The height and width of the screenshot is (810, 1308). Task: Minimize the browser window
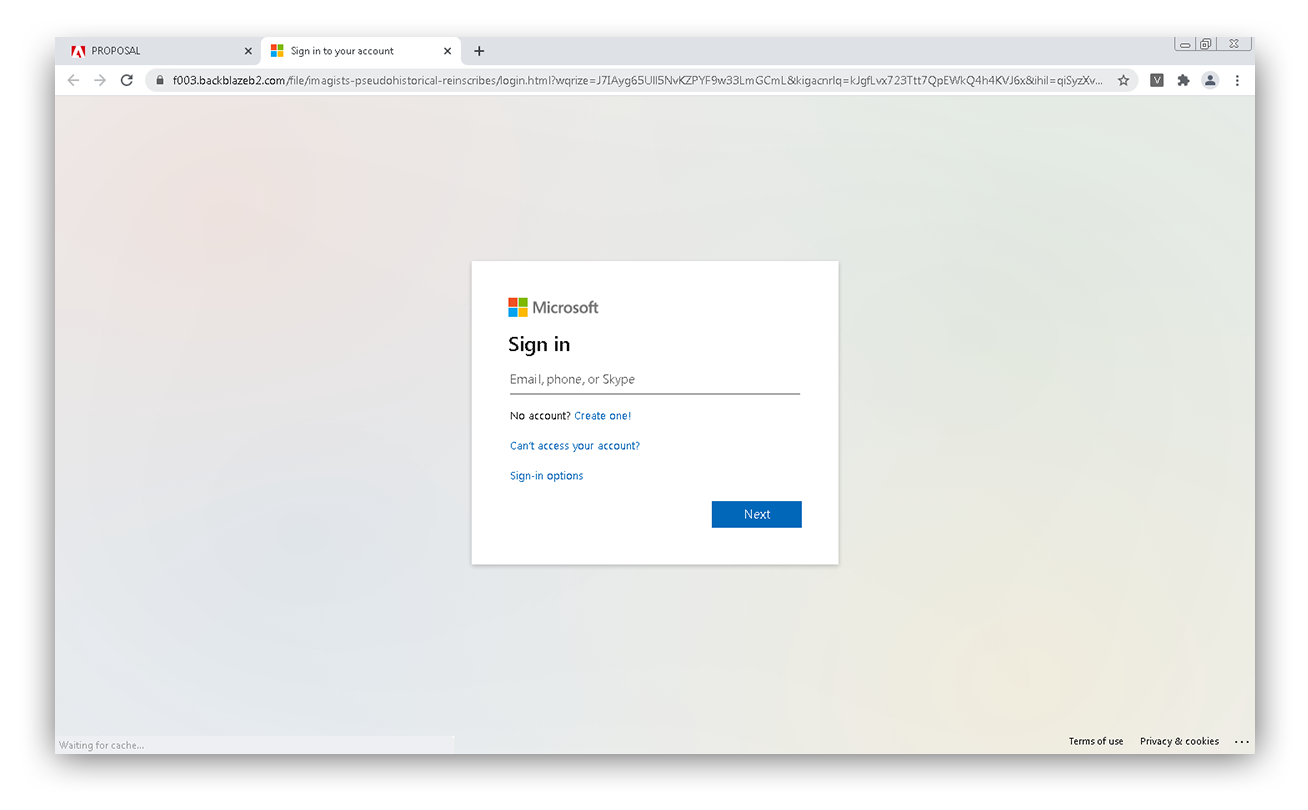click(x=1185, y=44)
